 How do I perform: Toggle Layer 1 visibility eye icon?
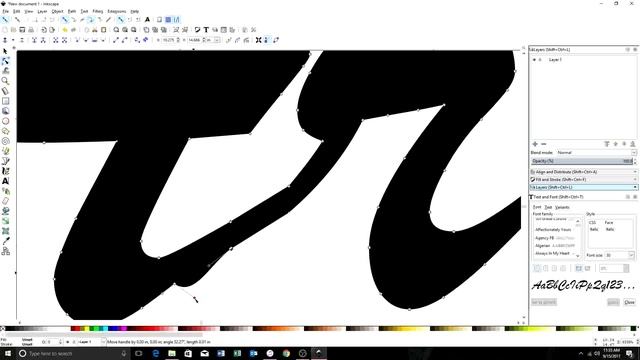point(534,60)
